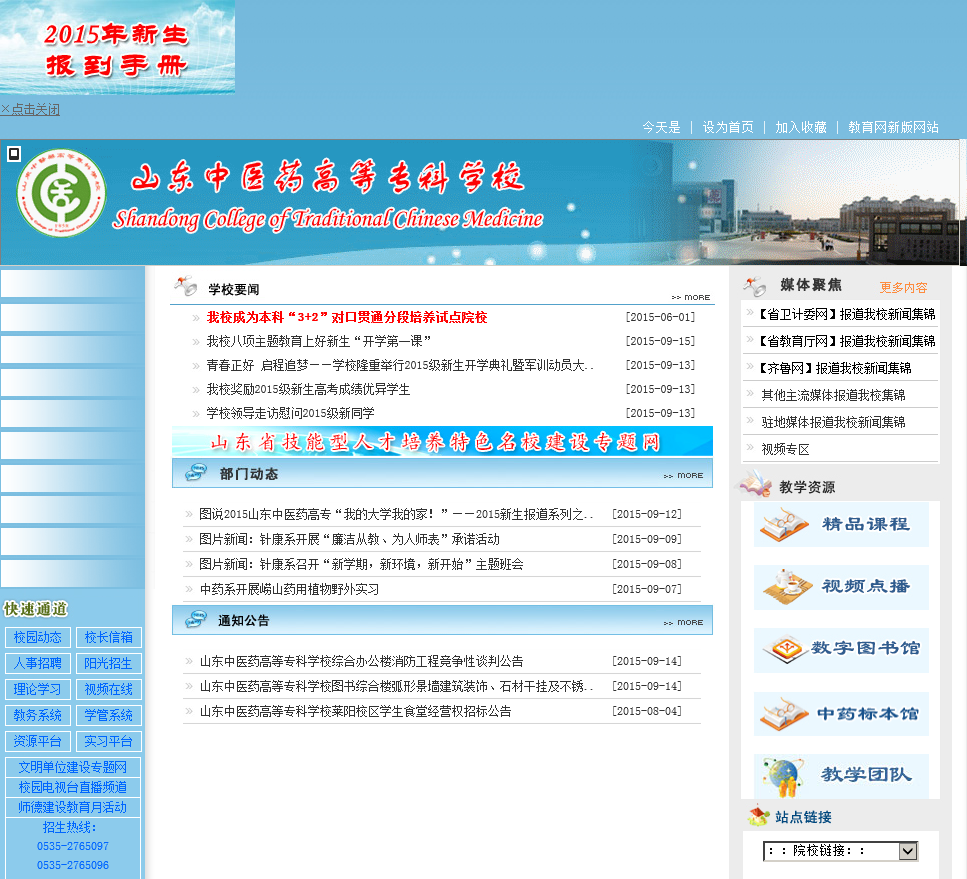
Task: Click 资源平台 quick link
Action: coord(38,741)
